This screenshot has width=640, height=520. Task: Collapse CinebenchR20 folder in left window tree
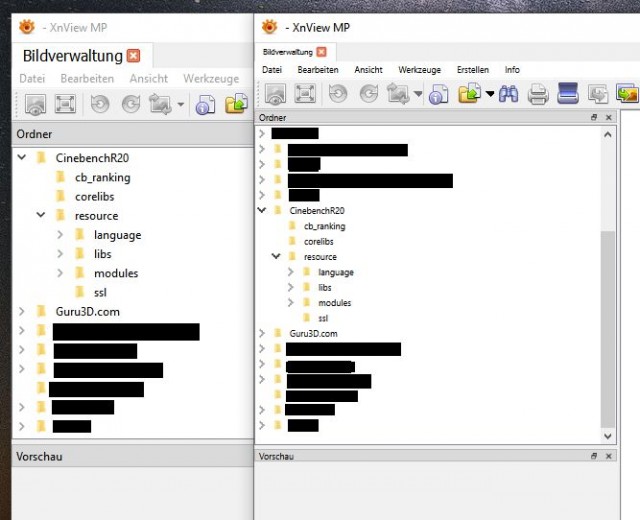(x=22, y=157)
